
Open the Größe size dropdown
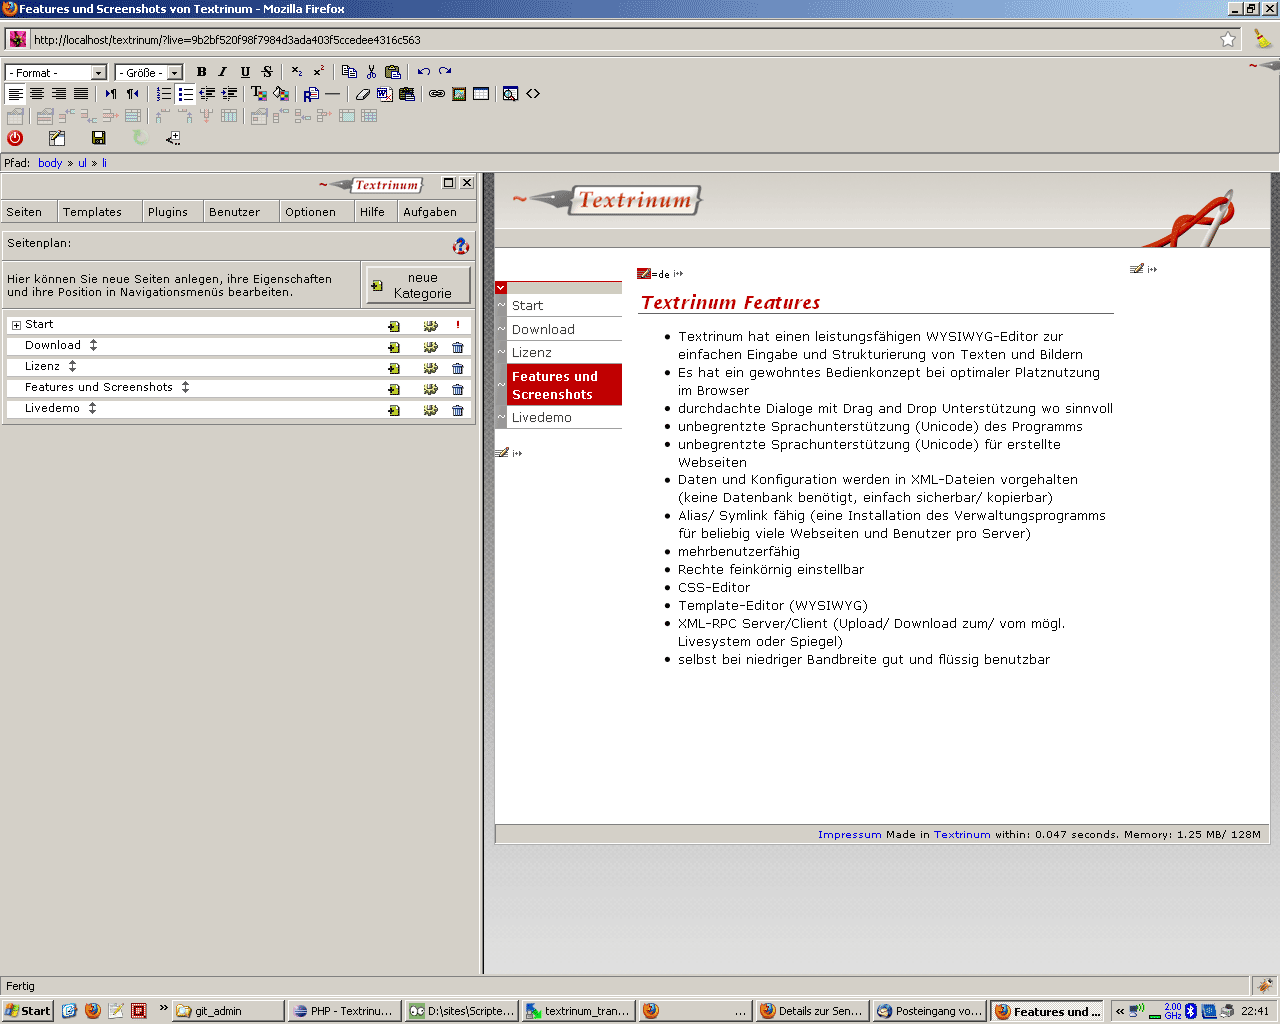click(x=149, y=73)
